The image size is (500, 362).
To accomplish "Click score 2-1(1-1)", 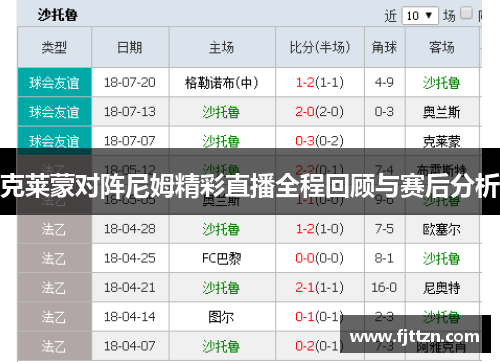I will 320,288.
